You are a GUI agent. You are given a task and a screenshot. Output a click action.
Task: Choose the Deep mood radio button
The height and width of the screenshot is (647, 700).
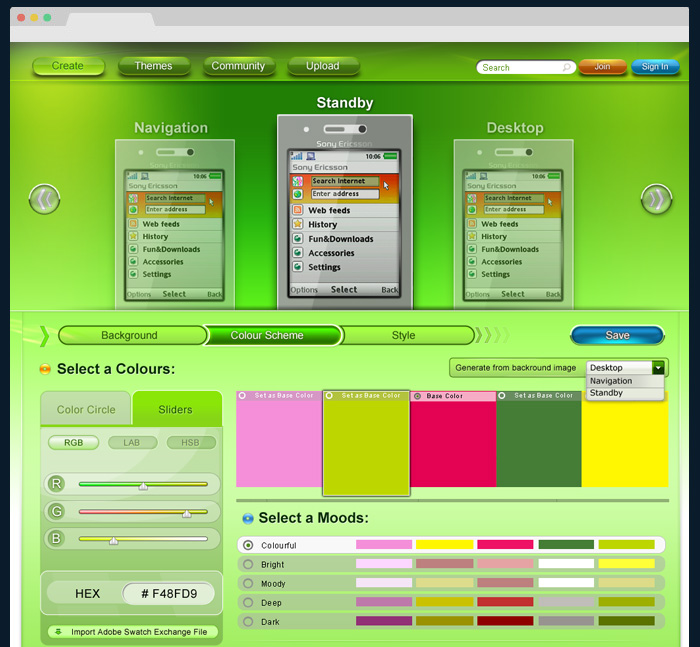click(248, 603)
